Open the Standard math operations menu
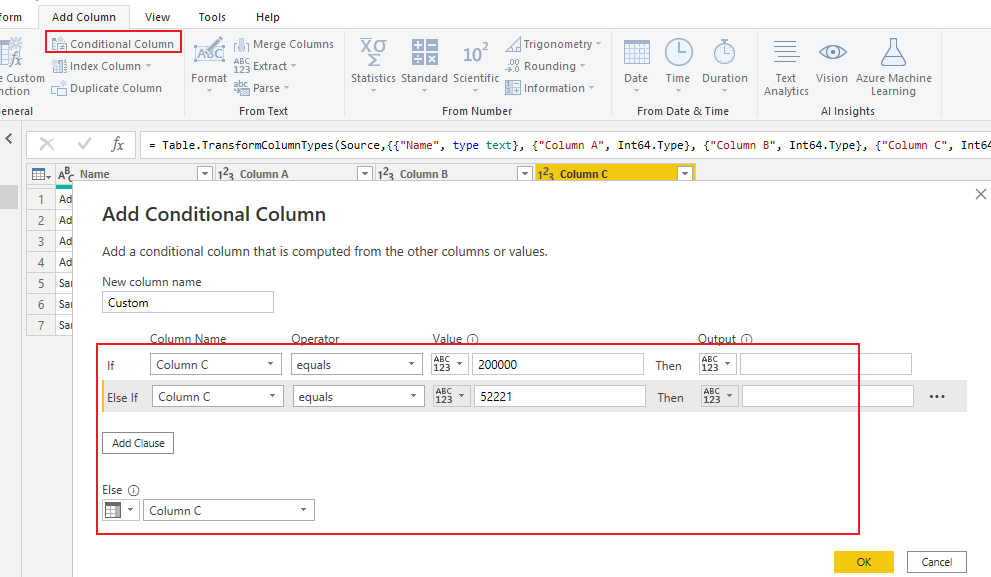 [x=424, y=65]
